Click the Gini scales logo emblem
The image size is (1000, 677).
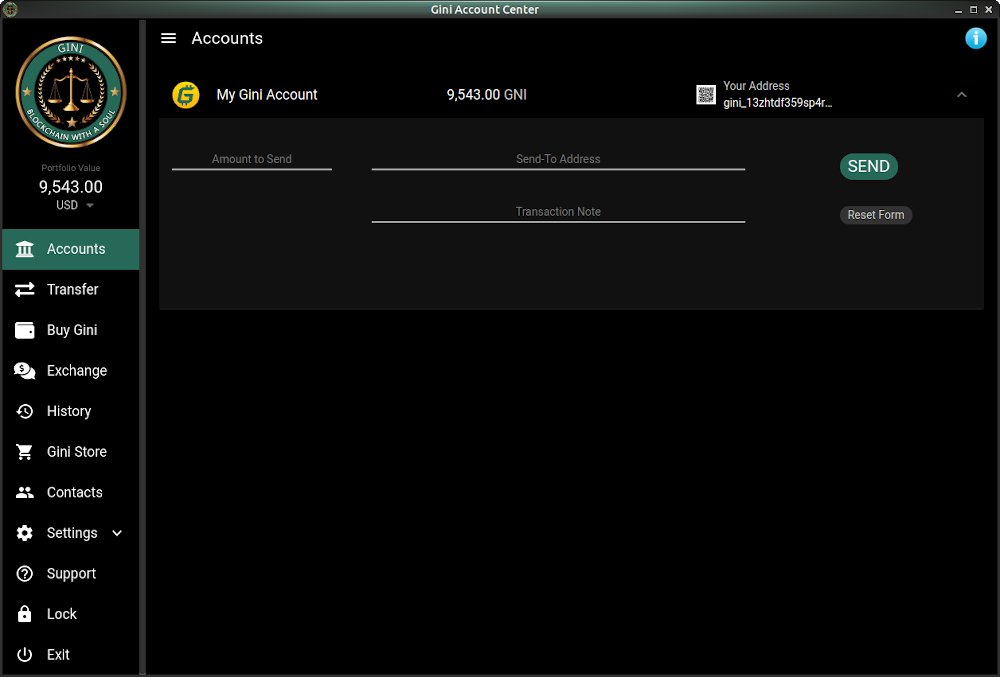71,92
